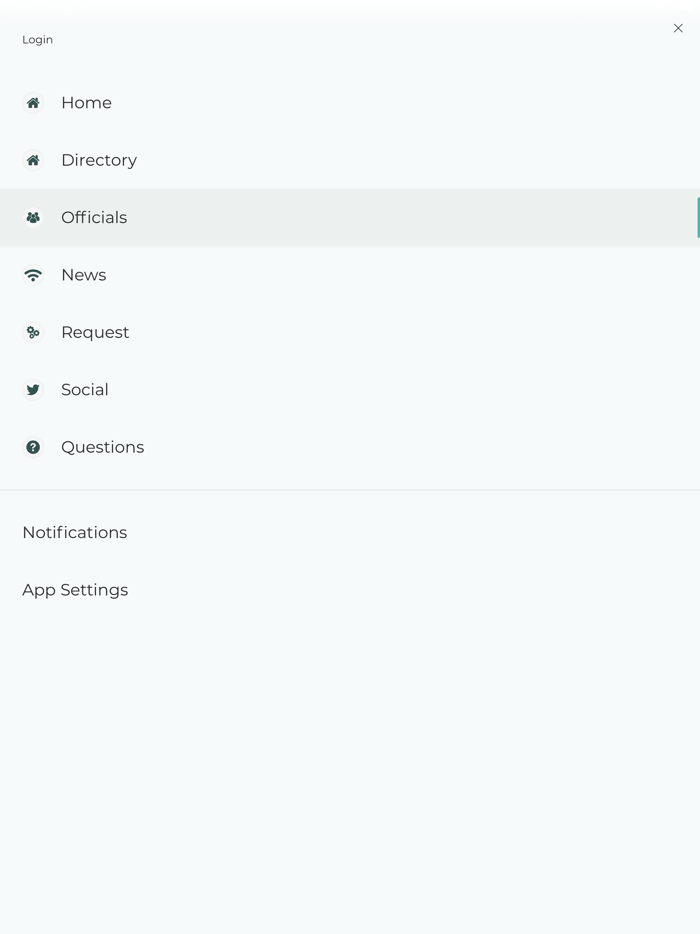The image size is (700, 934).
Task: Click the Questions help circle icon
Action: pos(33,447)
